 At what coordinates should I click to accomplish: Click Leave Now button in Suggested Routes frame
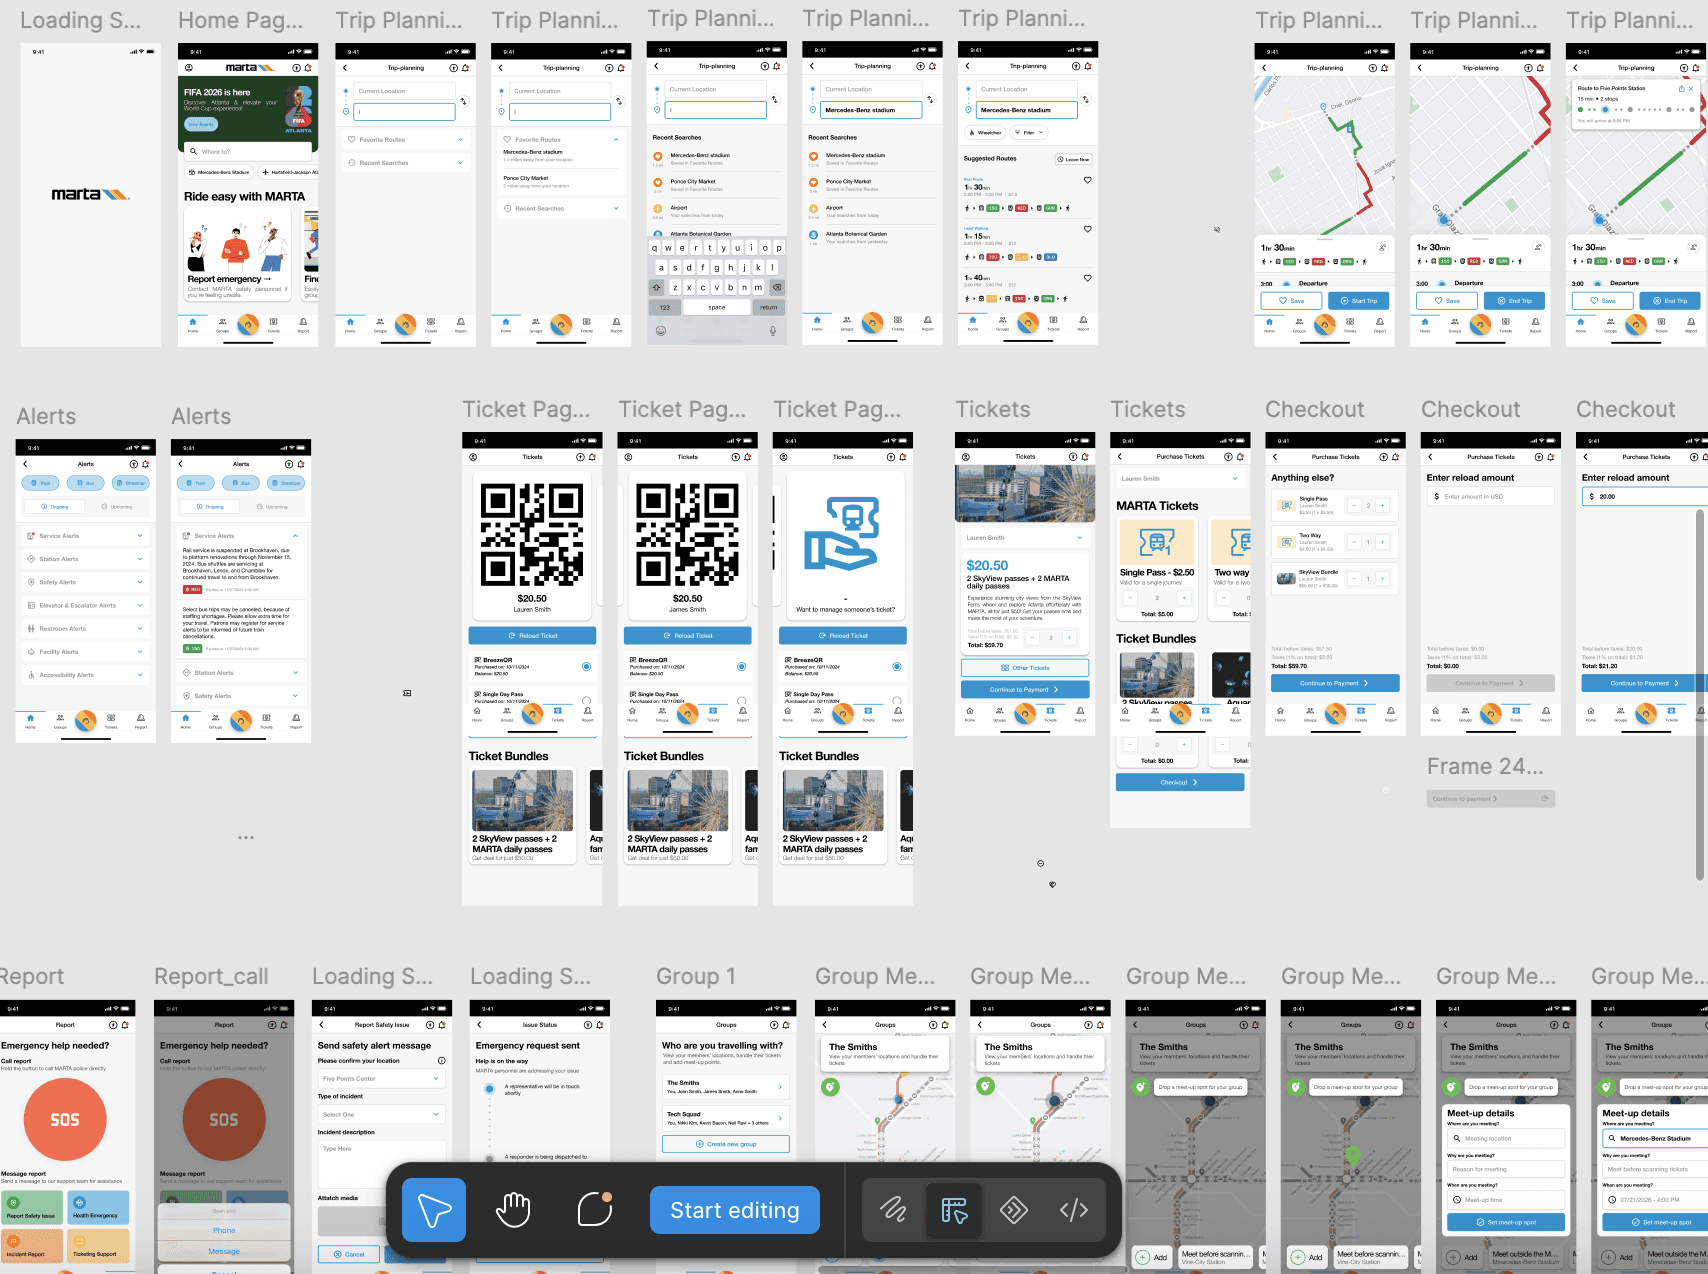click(x=1074, y=159)
